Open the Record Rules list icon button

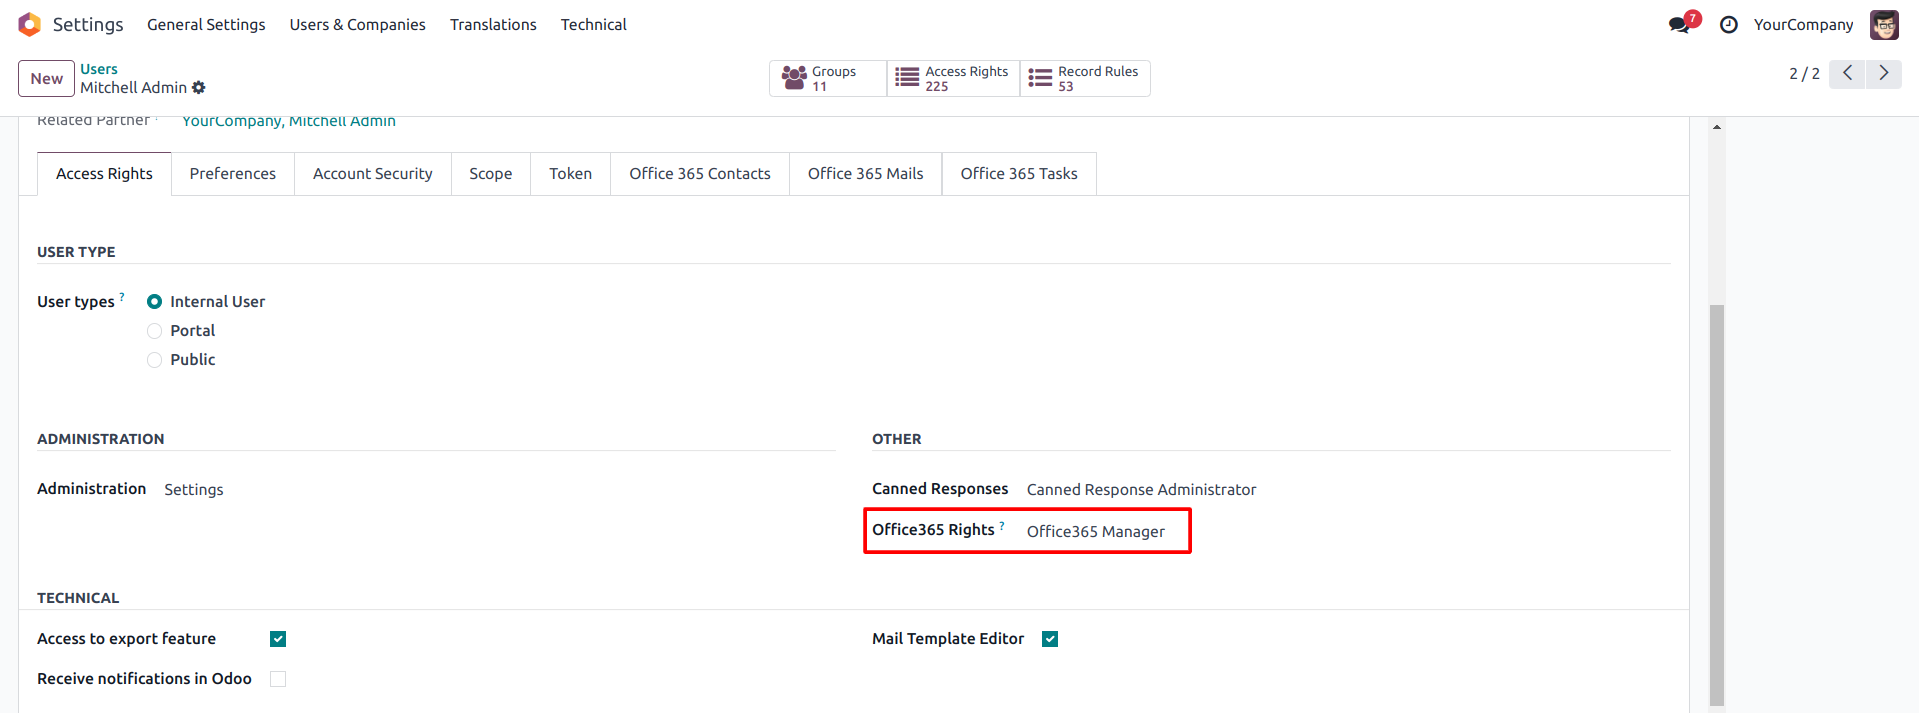point(1040,78)
